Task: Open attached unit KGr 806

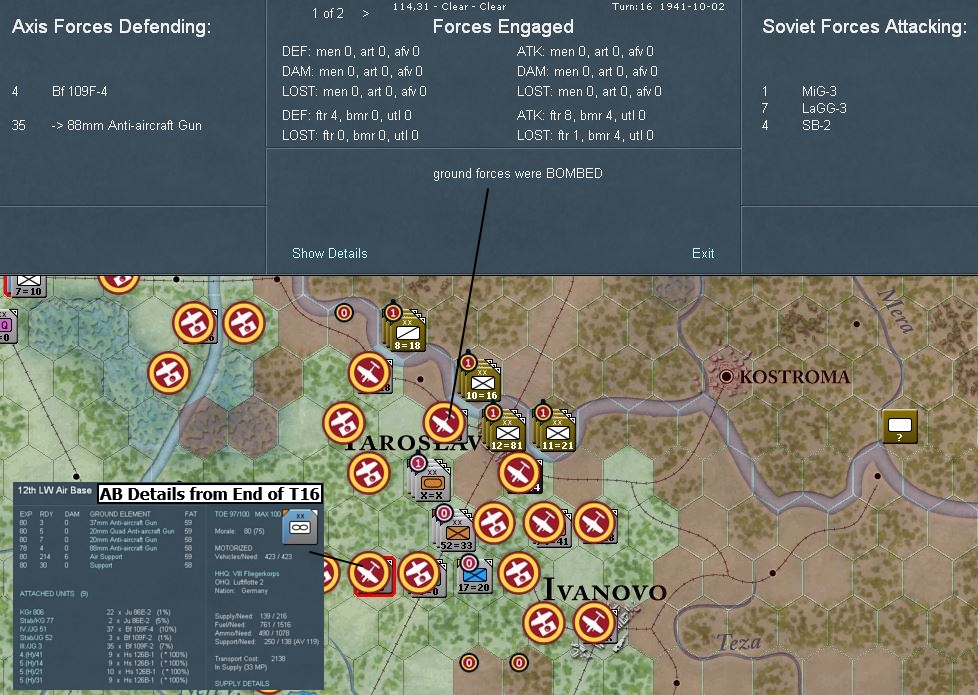Action: pyautogui.click(x=32, y=613)
